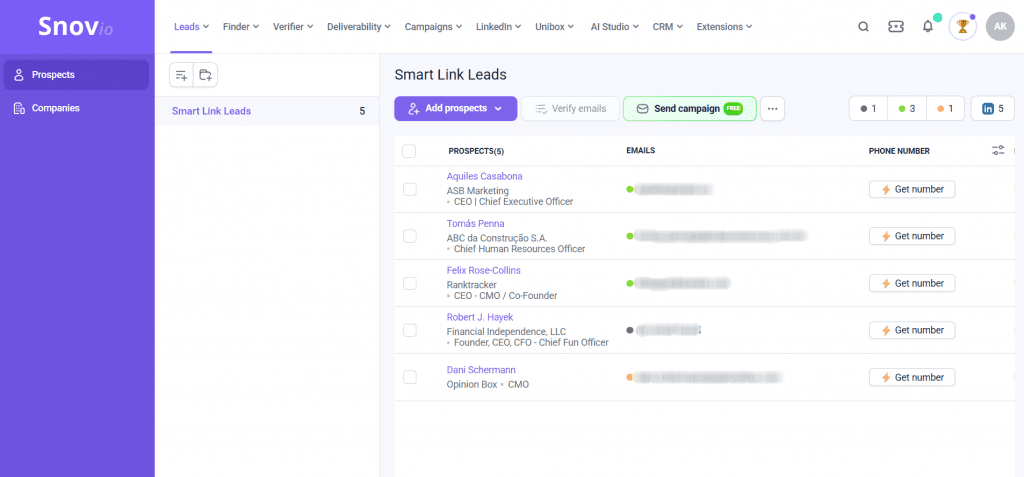
Task: Tick checkbox for Aquiles Casabona
Action: [x=409, y=189]
